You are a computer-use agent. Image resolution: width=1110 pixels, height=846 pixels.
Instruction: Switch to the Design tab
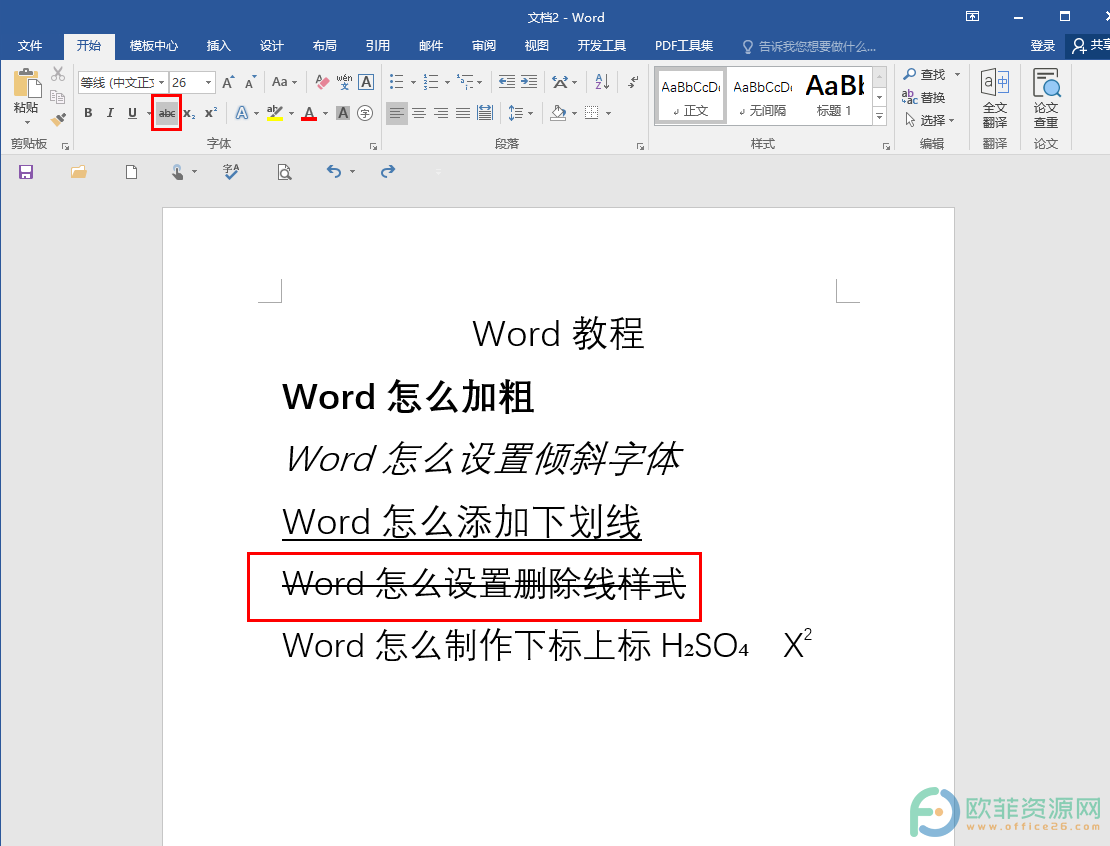coord(271,46)
